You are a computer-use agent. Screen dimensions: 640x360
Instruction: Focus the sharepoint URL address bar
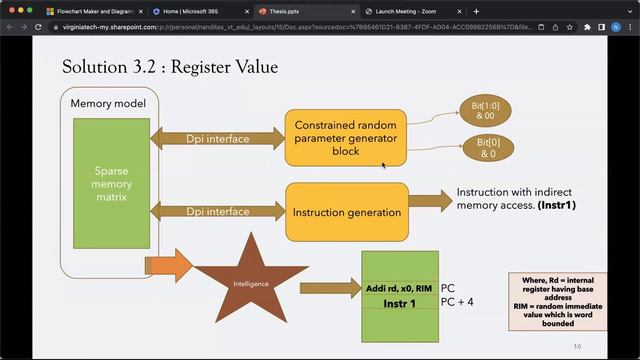click(297, 27)
